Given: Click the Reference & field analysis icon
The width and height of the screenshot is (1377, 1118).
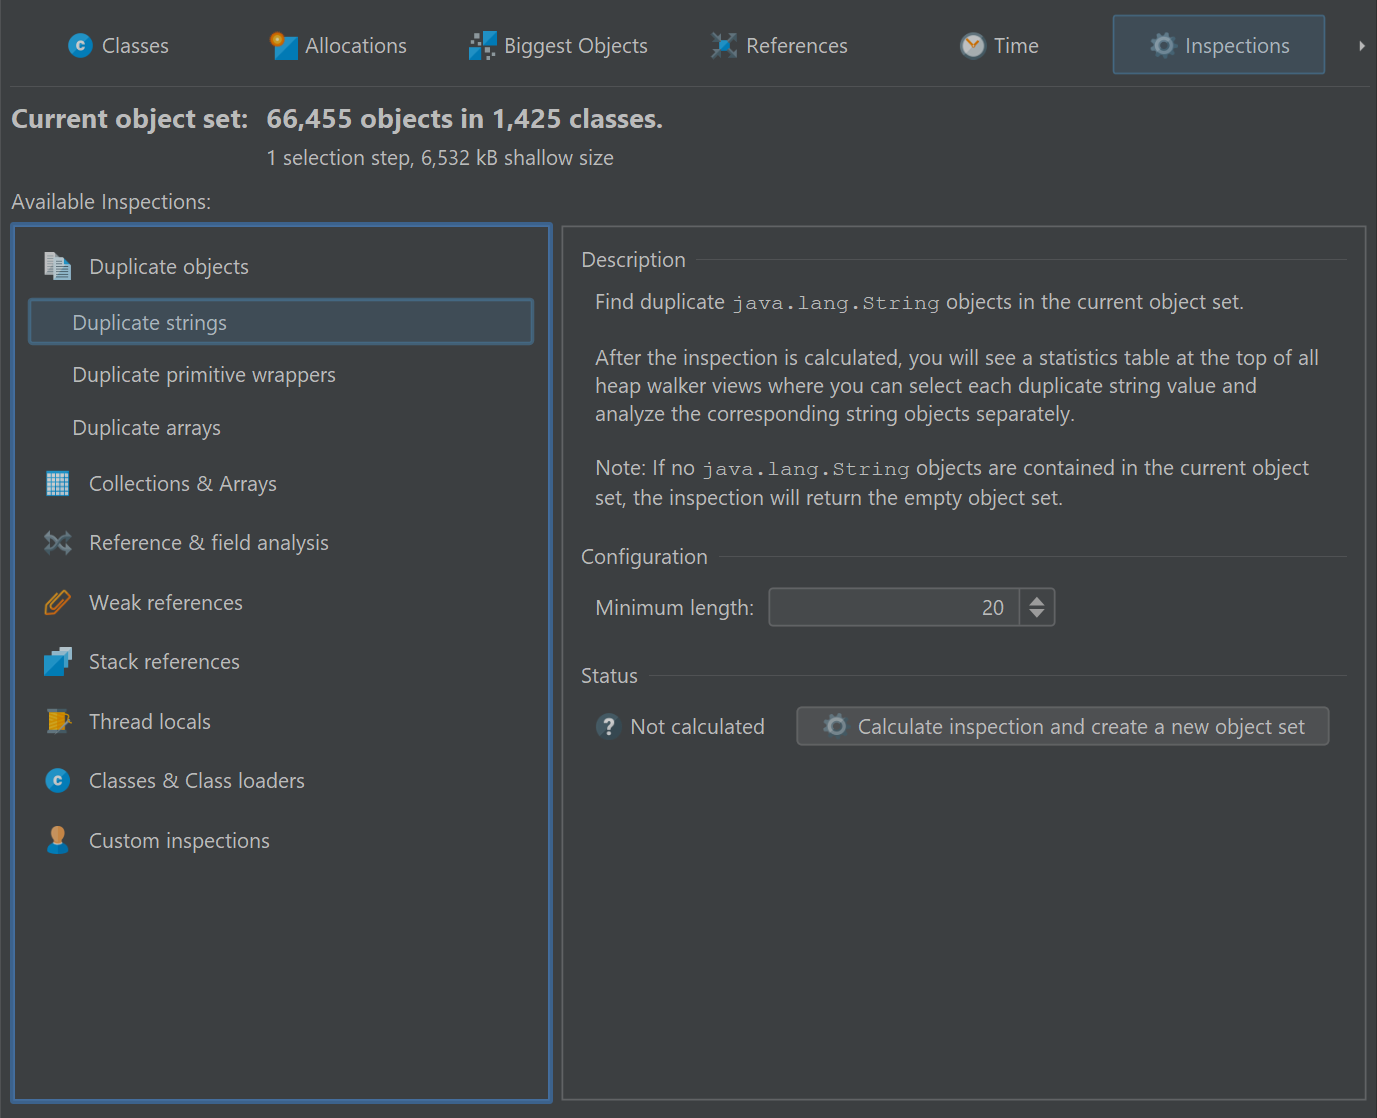Looking at the screenshot, I should point(57,542).
